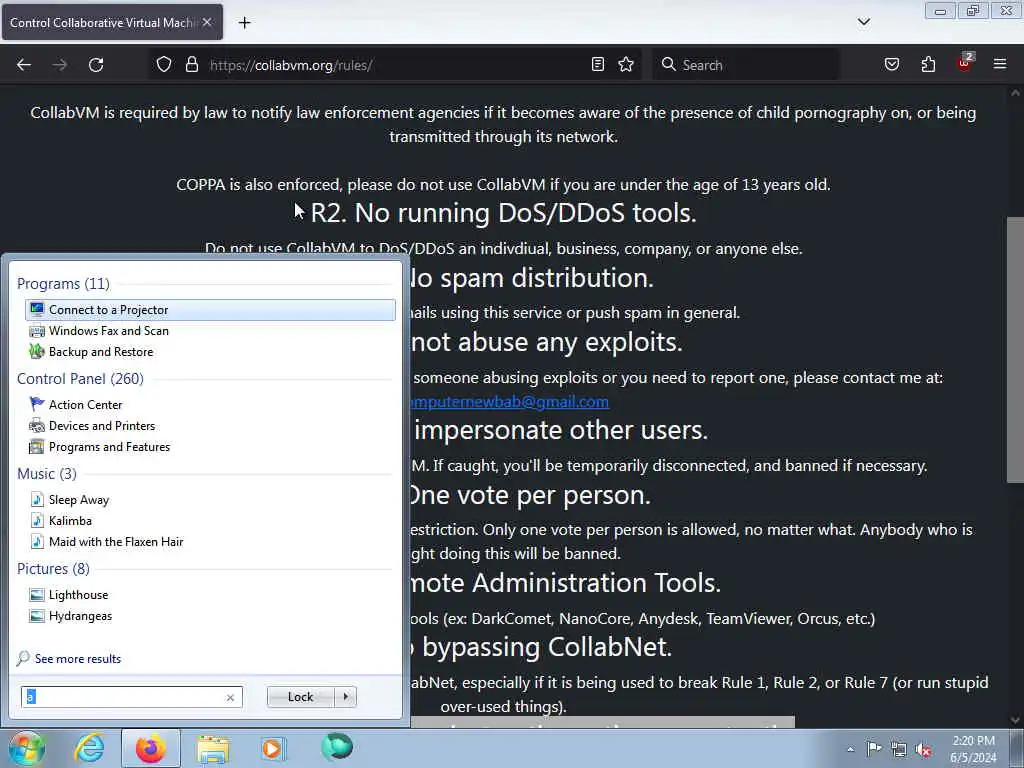This screenshot has height=768, width=1024.
Task: Bookmark this page with the star icon
Action: tap(626, 65)
